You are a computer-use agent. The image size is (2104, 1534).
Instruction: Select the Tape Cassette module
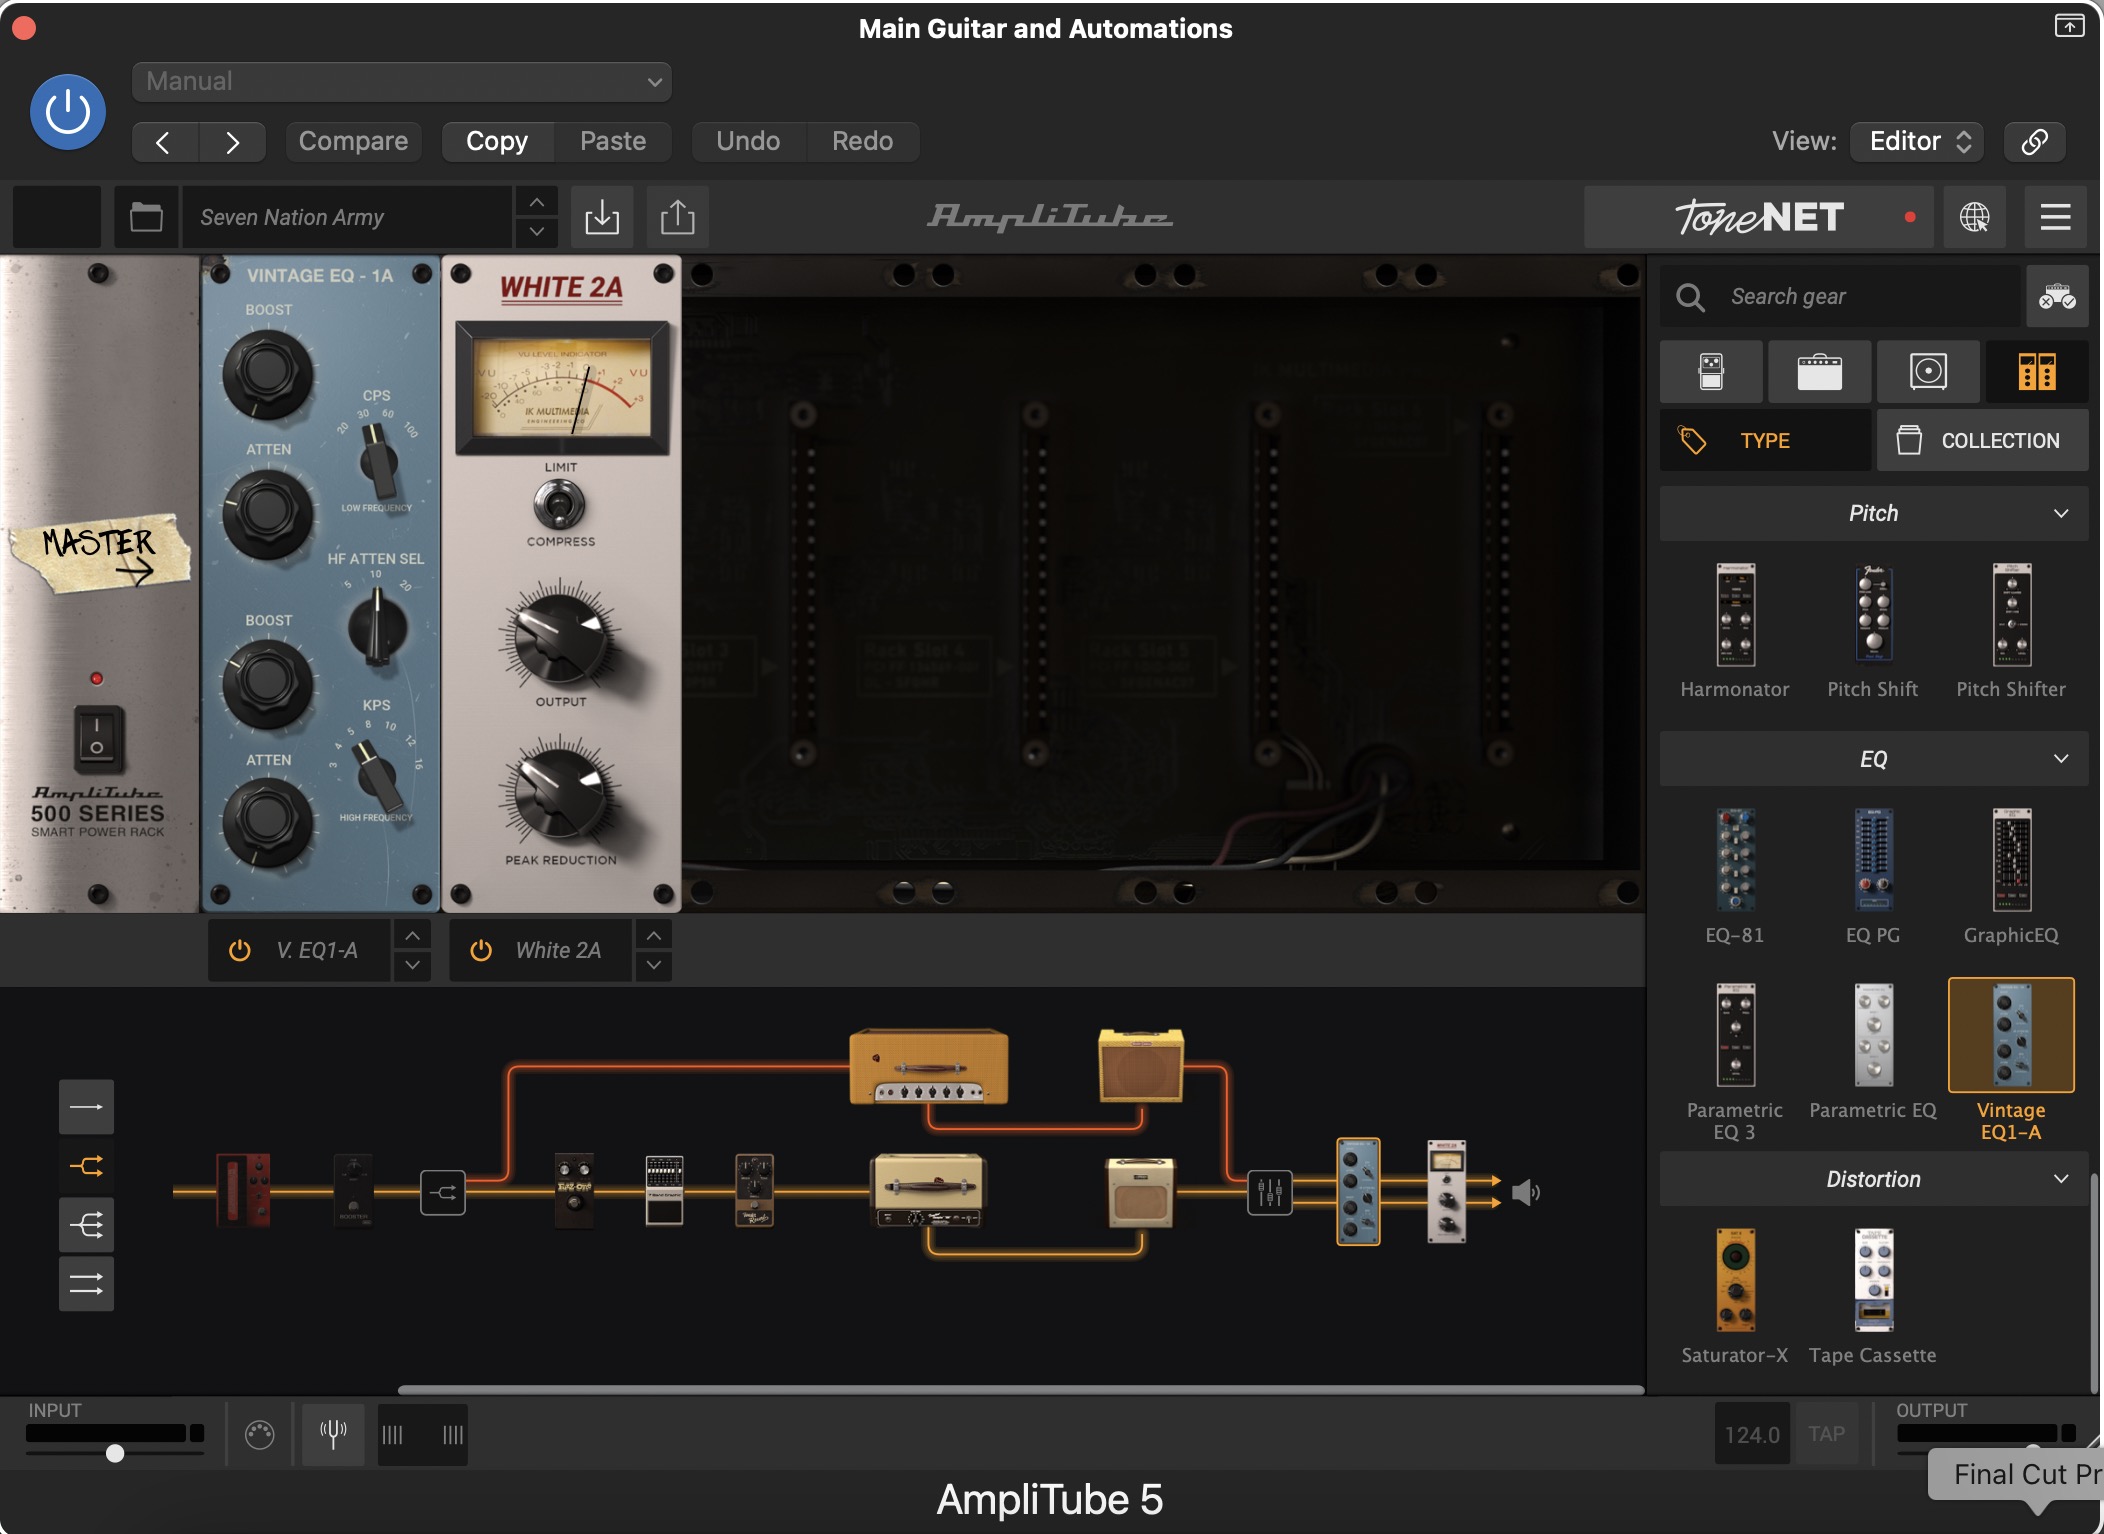click(x=1873, y=1296)
